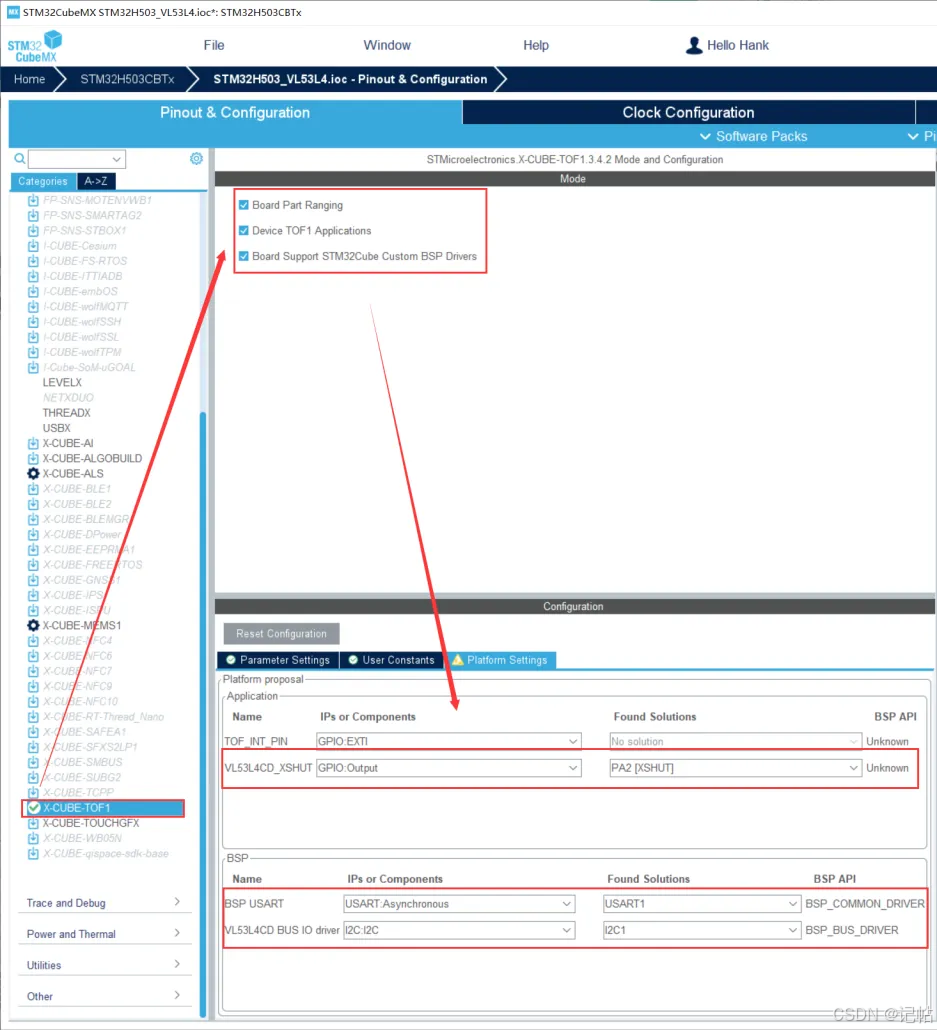Expand the Software Packs menu
The width and height of the screenshot is (937, 1030).
[x=753, y=136]
